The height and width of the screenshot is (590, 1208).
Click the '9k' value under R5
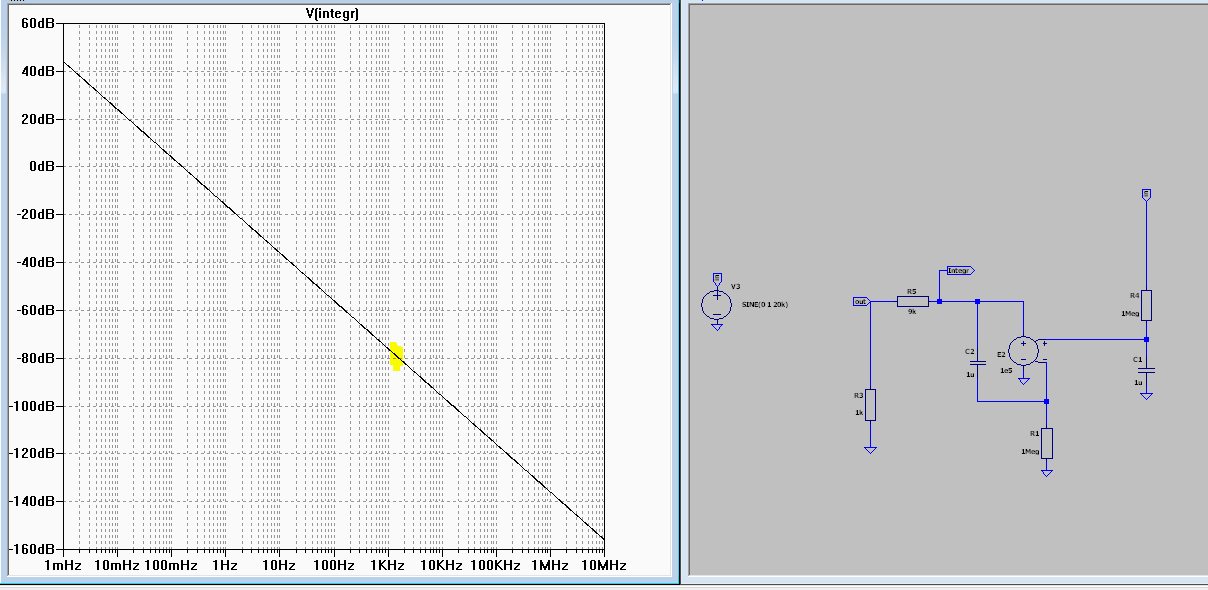912,312
